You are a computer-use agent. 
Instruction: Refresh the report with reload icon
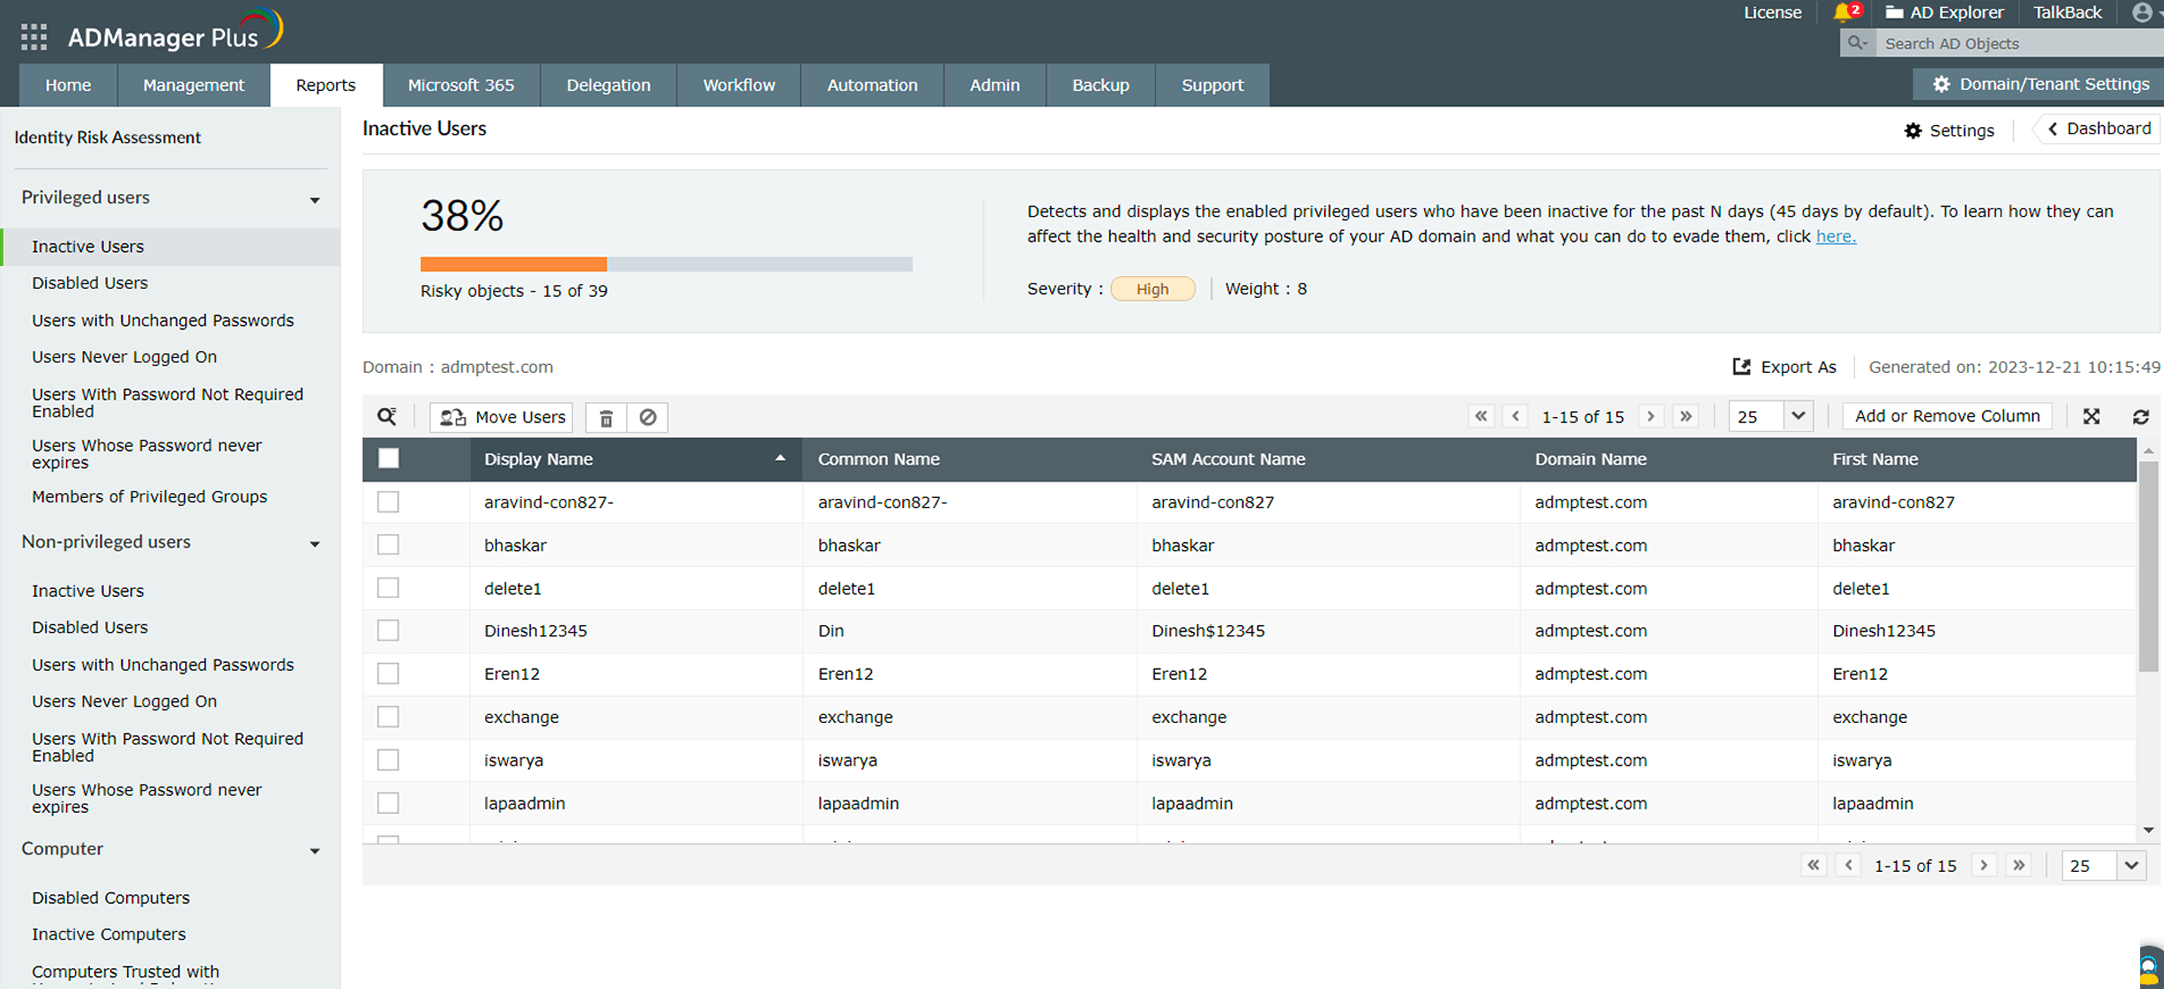(x=2140, y=417)
